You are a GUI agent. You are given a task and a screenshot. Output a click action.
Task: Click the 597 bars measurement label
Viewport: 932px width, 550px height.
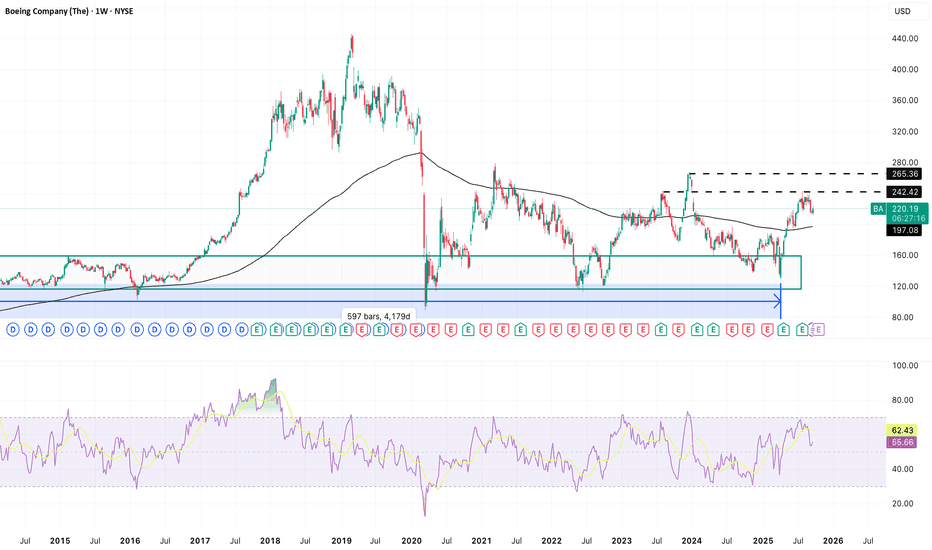click(x=378, y=316)
